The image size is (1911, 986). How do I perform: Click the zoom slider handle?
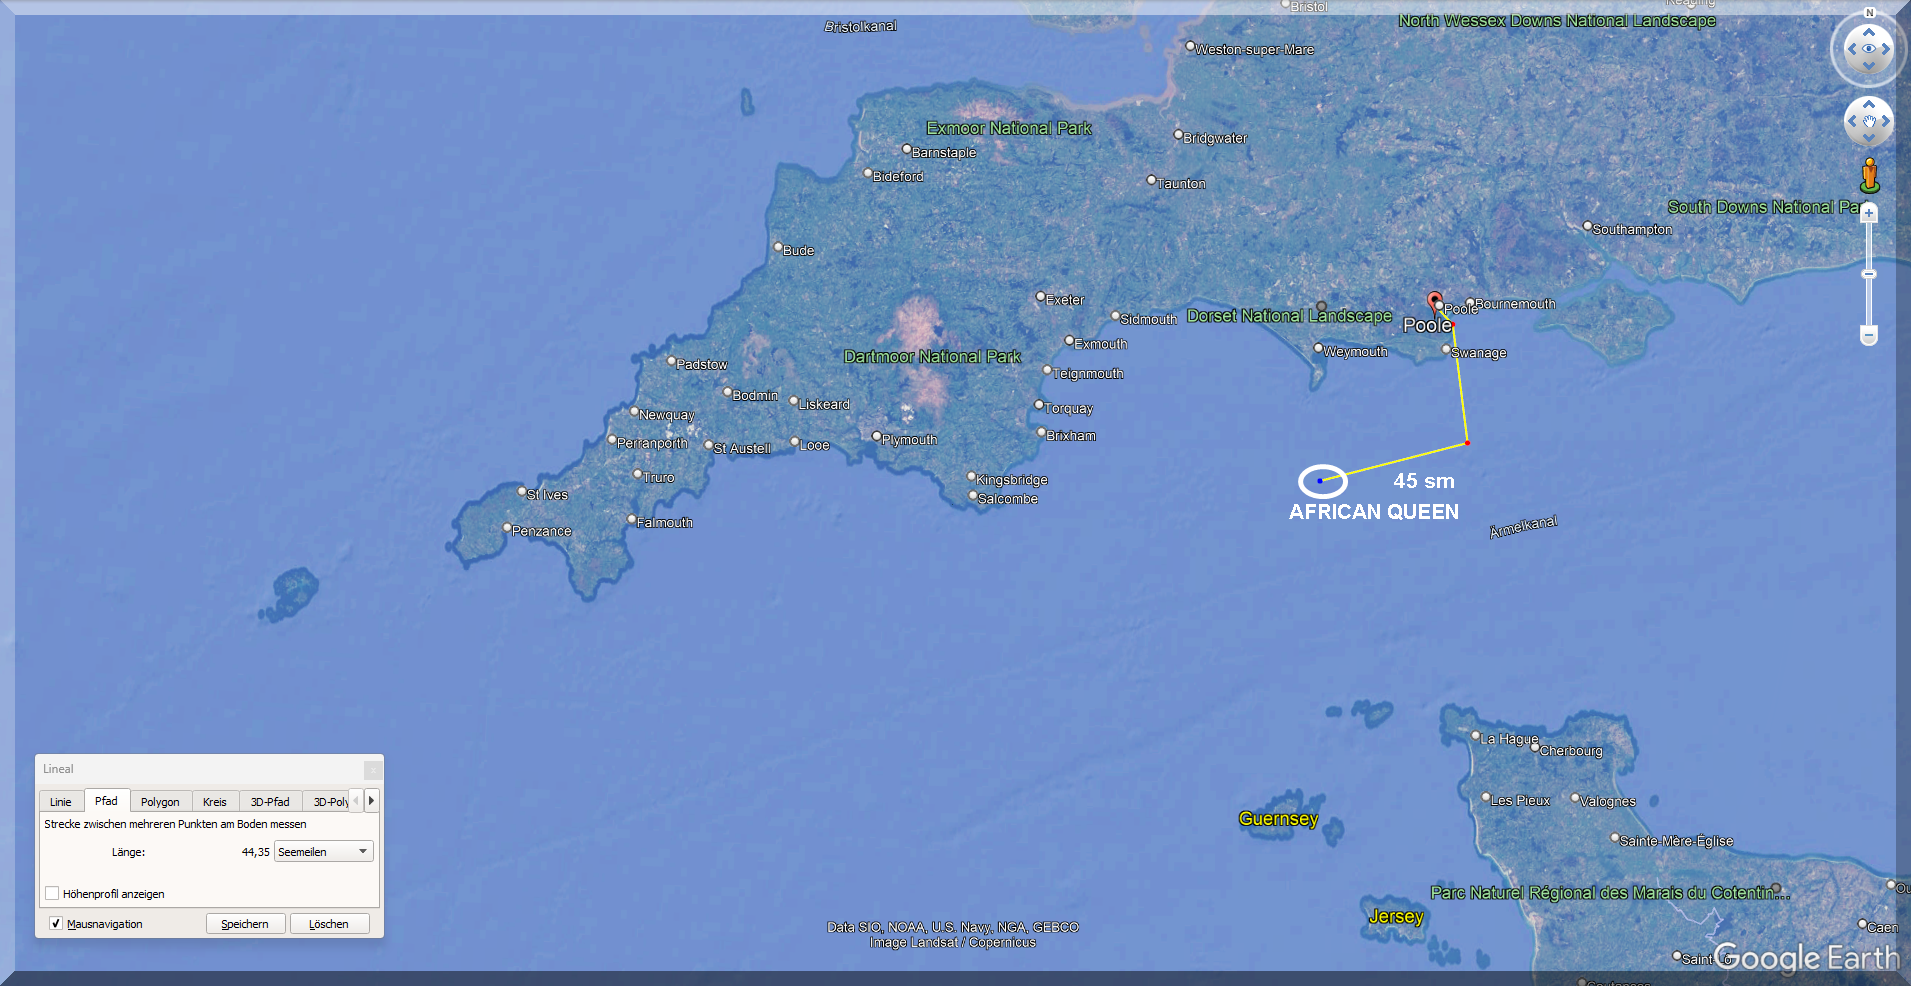[1868, 274]
